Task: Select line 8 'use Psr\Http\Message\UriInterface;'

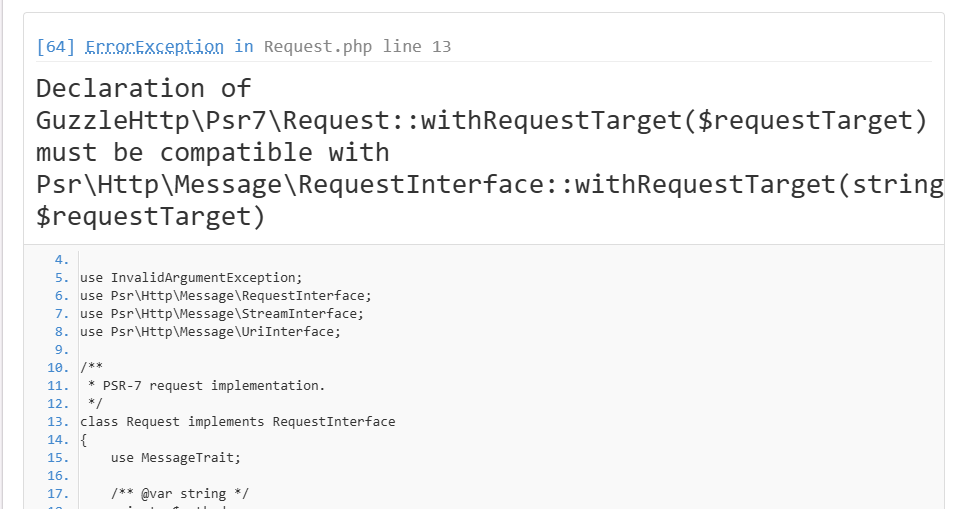Action: click(x=210, y=331)
